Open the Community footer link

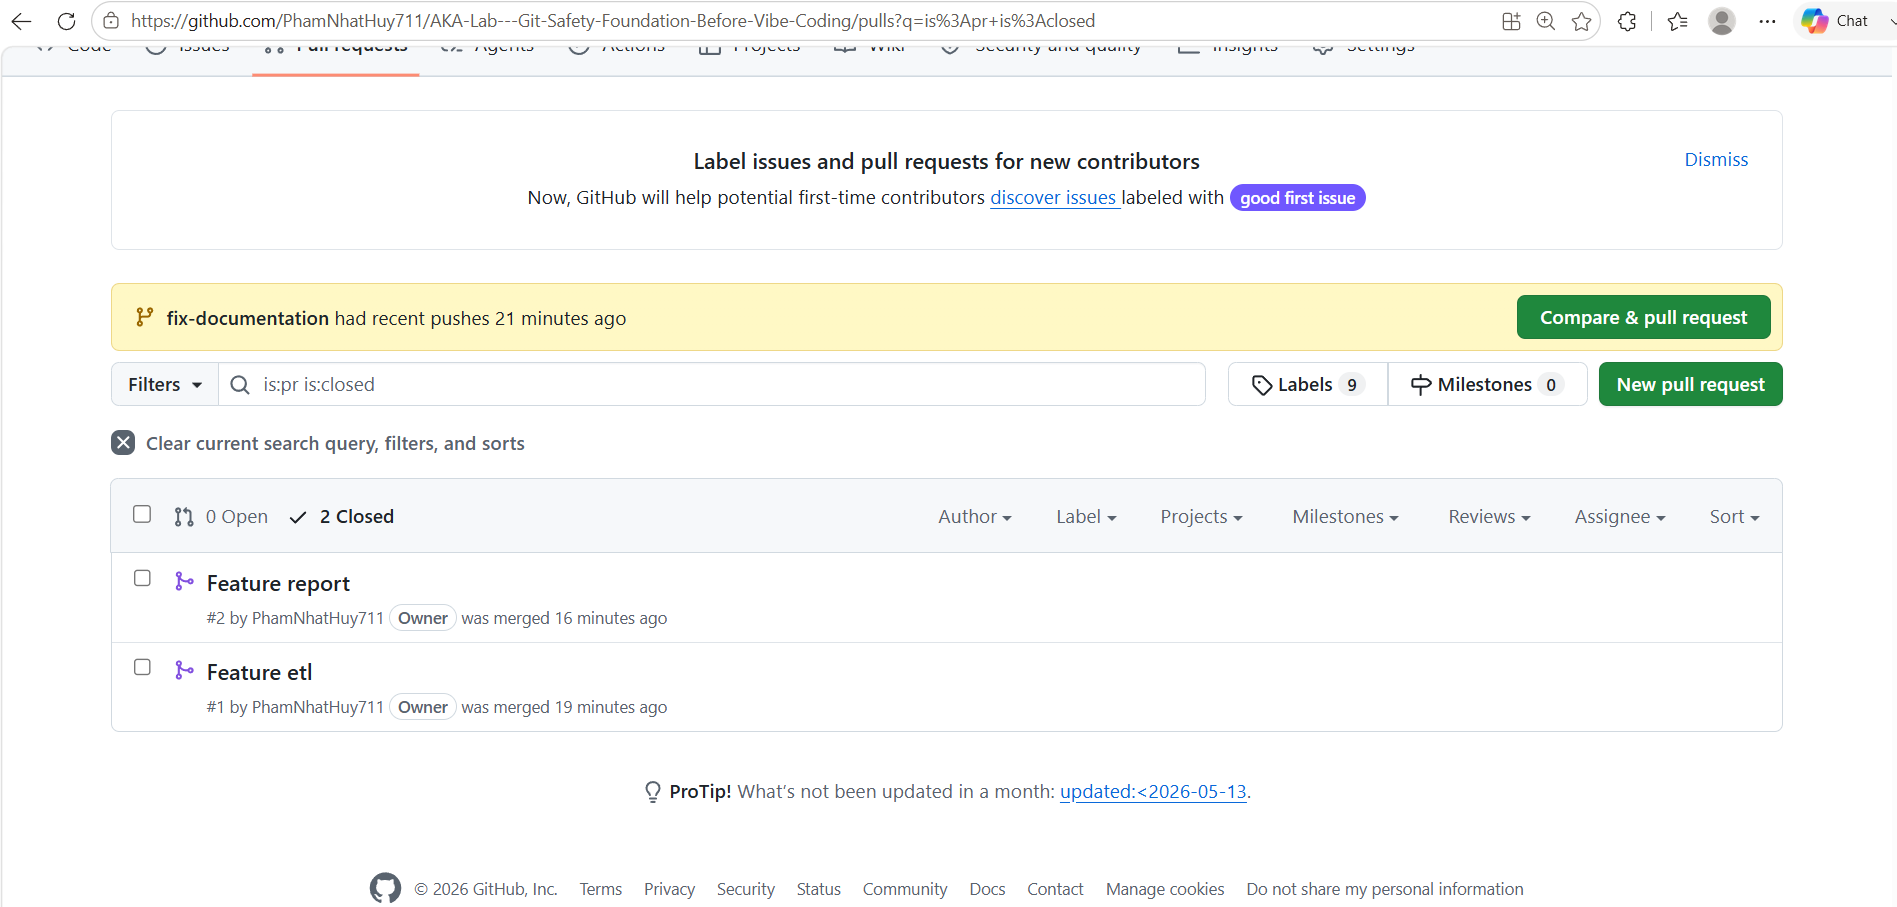coord(905,889)
